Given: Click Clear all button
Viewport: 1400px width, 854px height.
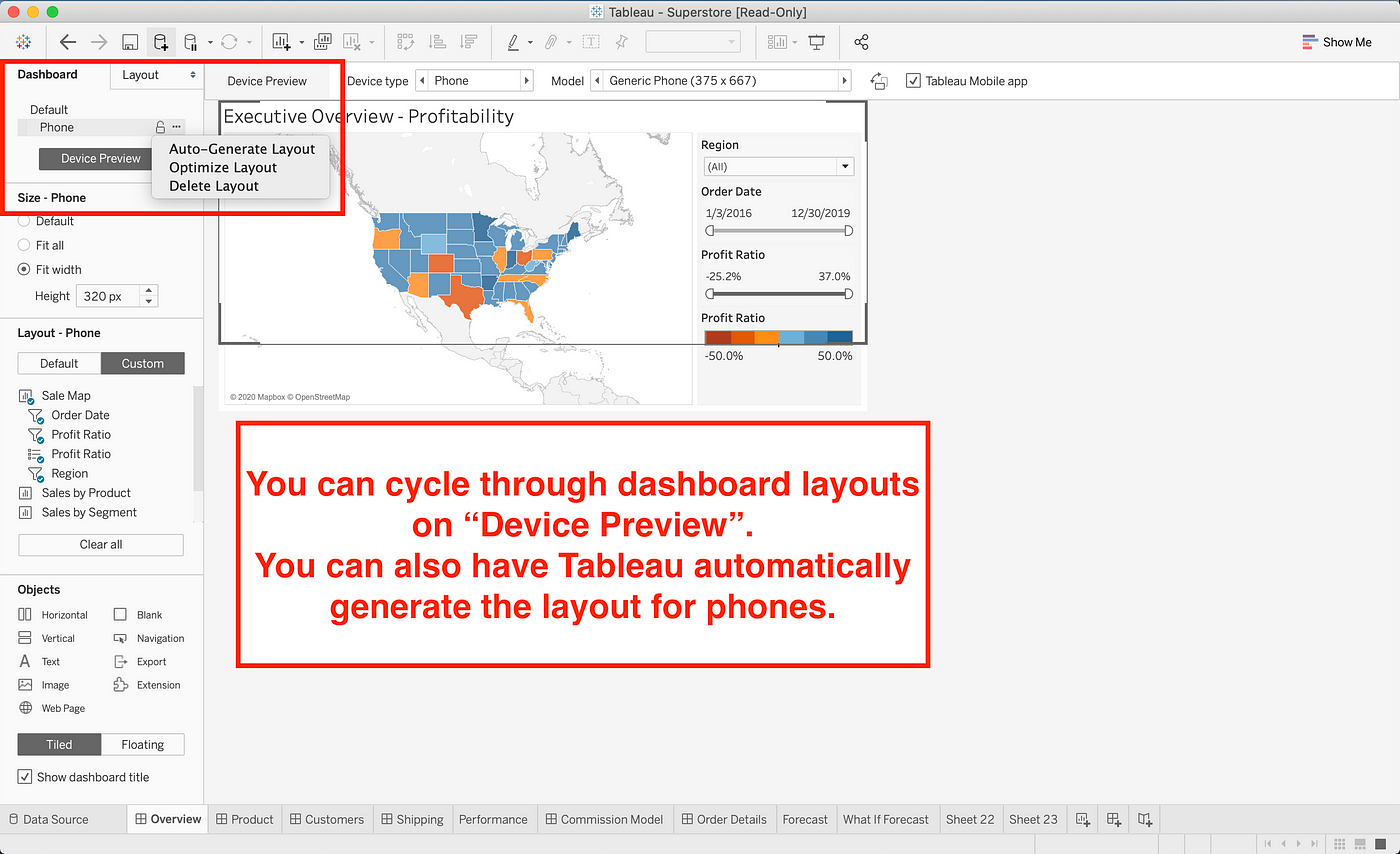Looking at the screenshot, I should pyautogui.click(x=101, y=545).
